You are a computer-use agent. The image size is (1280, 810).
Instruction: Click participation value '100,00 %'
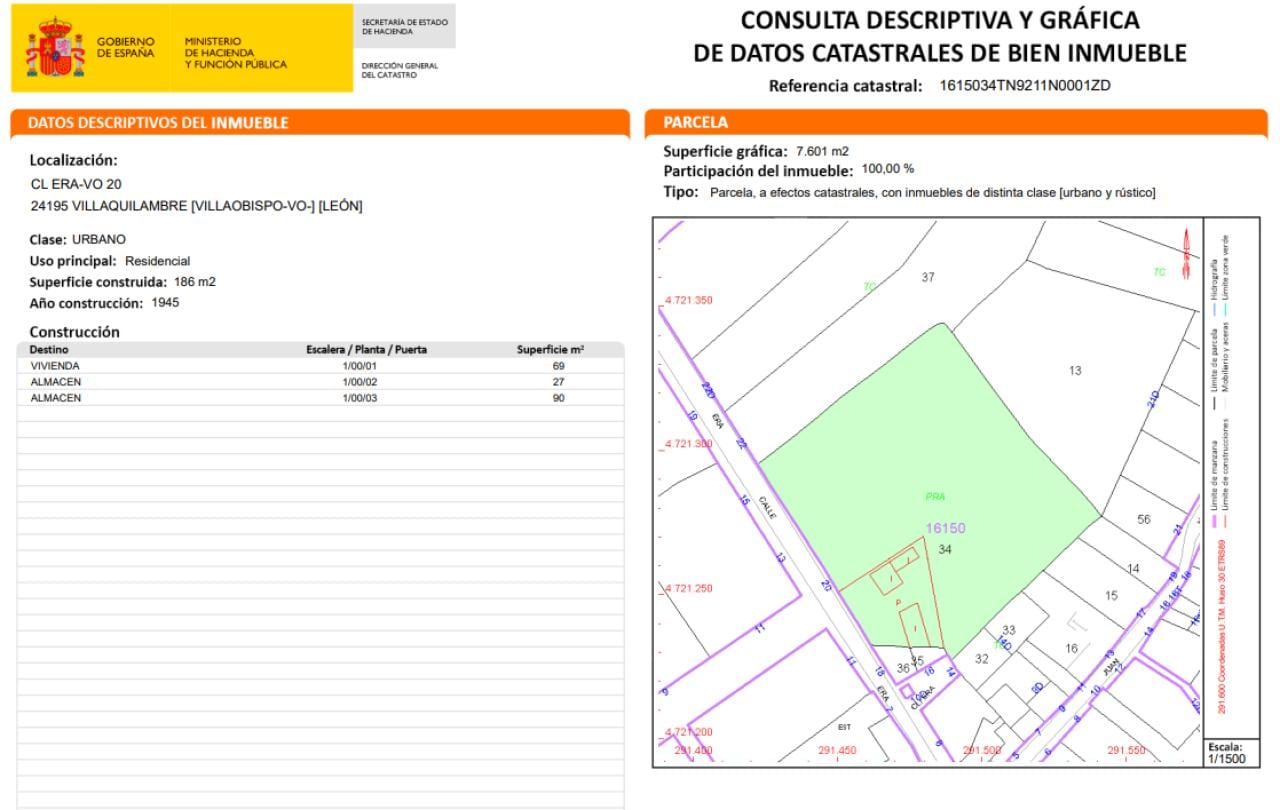click(x=888, y=169)
